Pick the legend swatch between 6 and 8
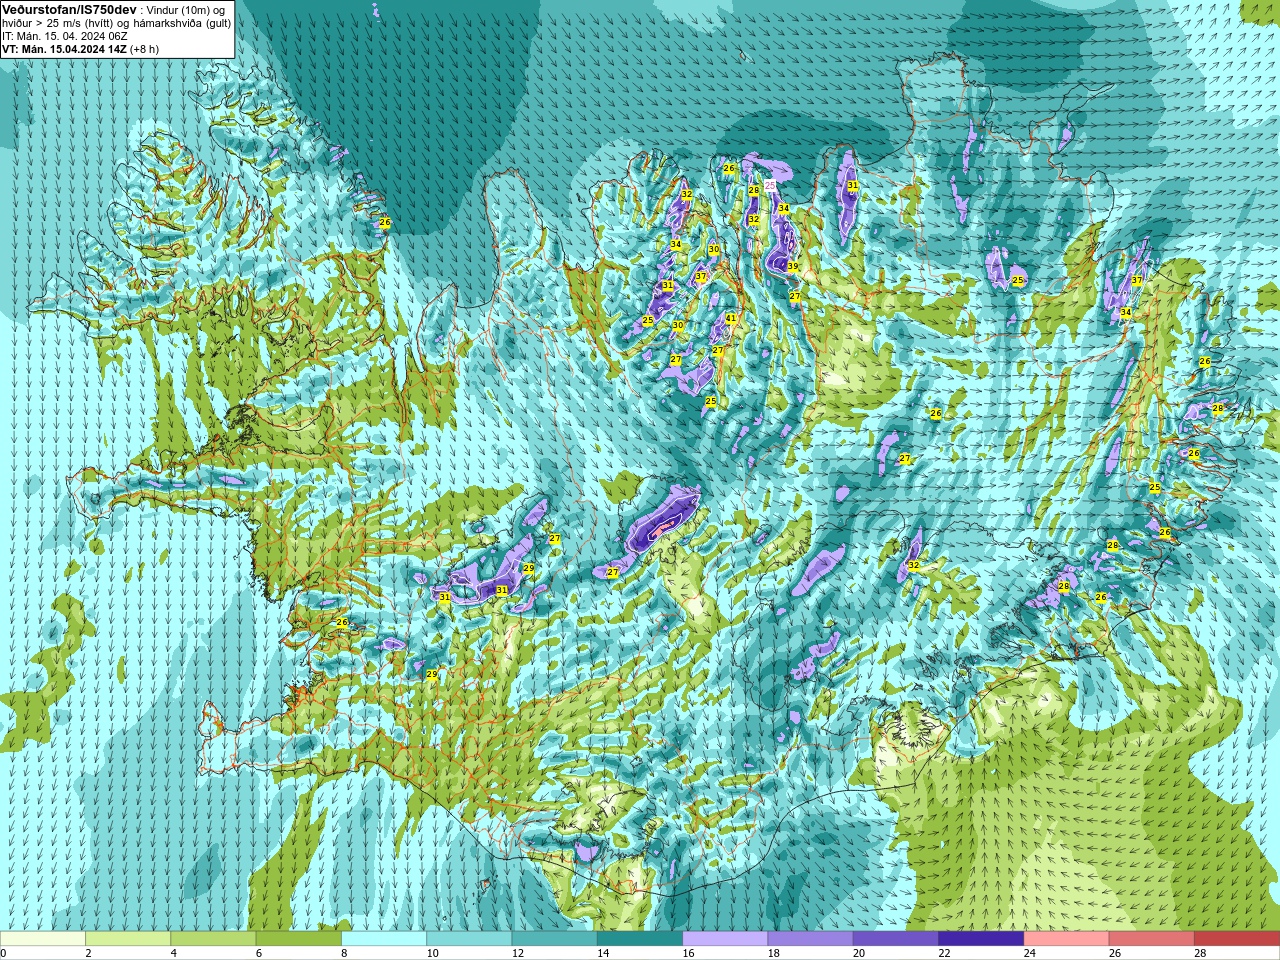The height and width of the screenshot is (960, 1280). click(298, 939)
